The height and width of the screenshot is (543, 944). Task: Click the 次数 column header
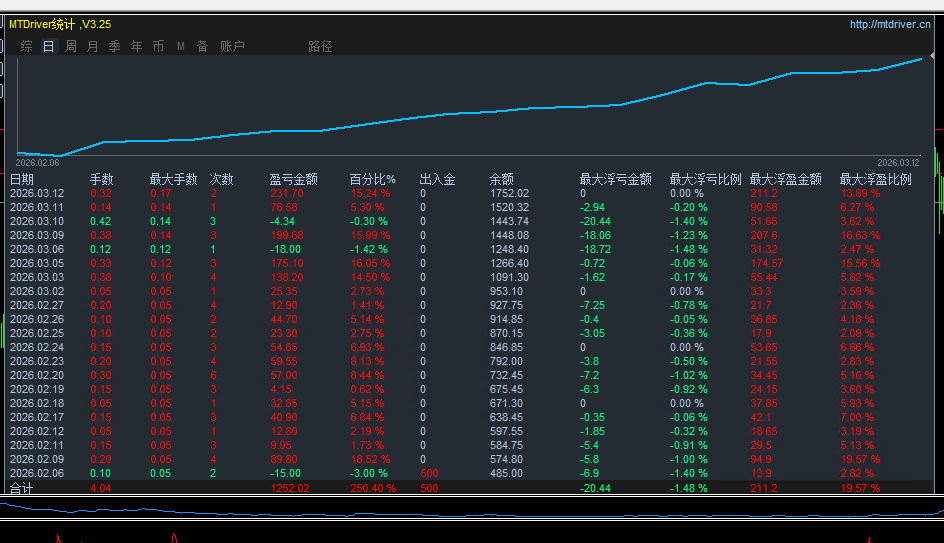click(x=222, y=179)
